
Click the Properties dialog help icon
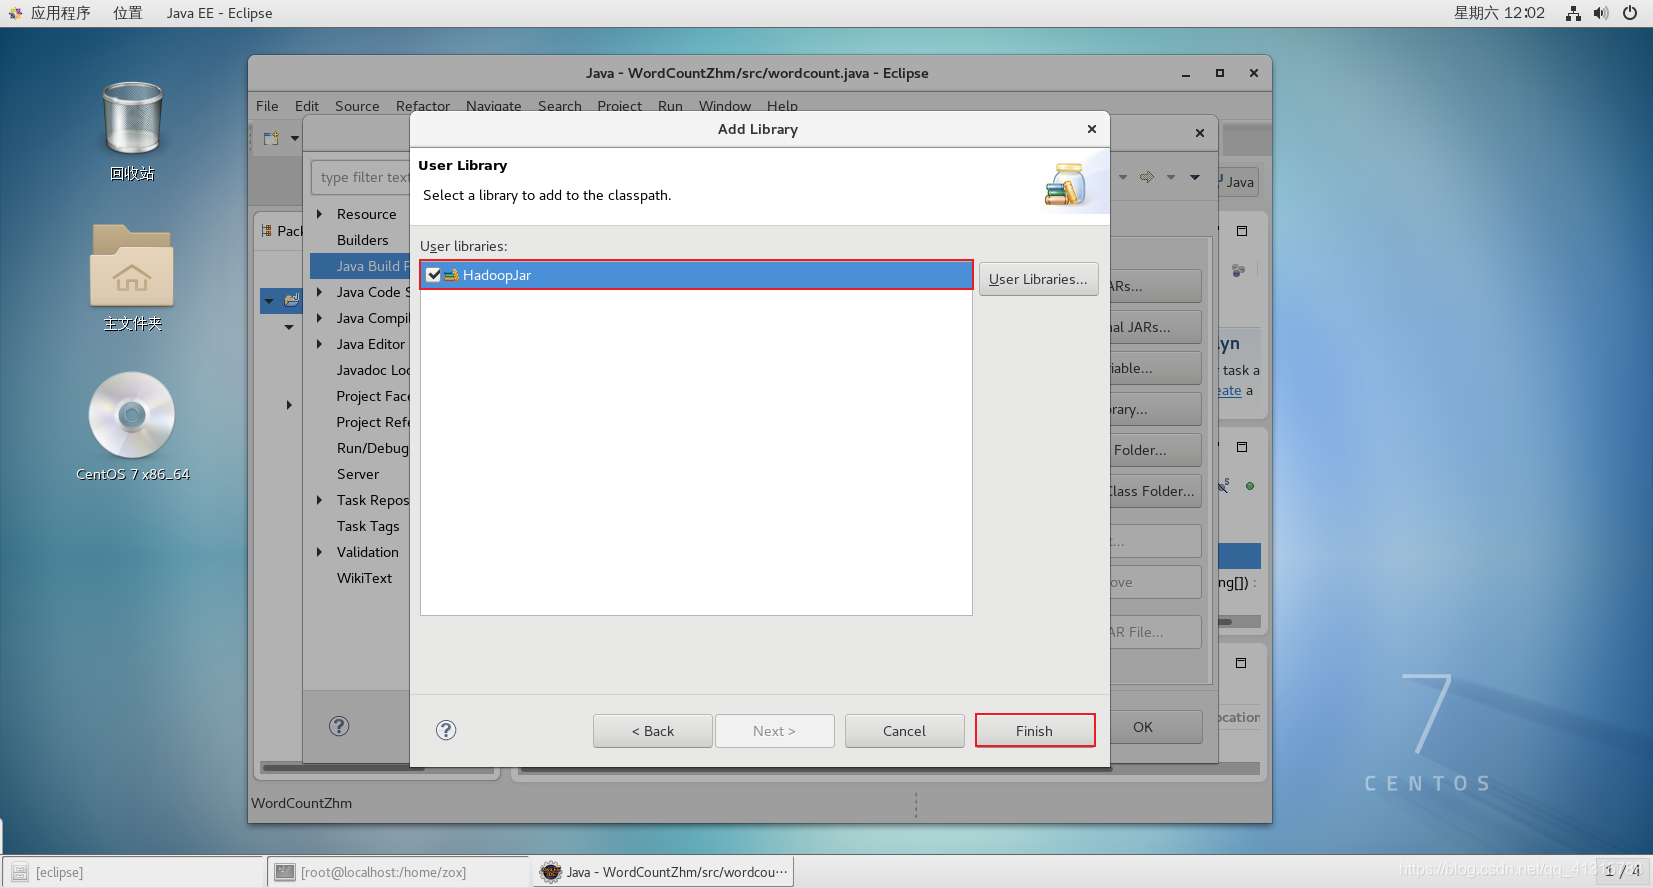coord(339,726)
